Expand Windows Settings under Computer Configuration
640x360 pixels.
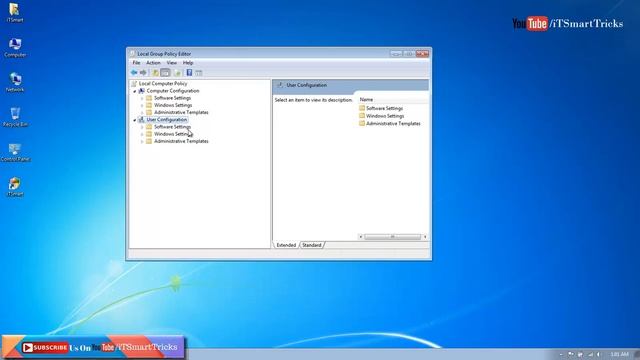(x=142, y=106)
